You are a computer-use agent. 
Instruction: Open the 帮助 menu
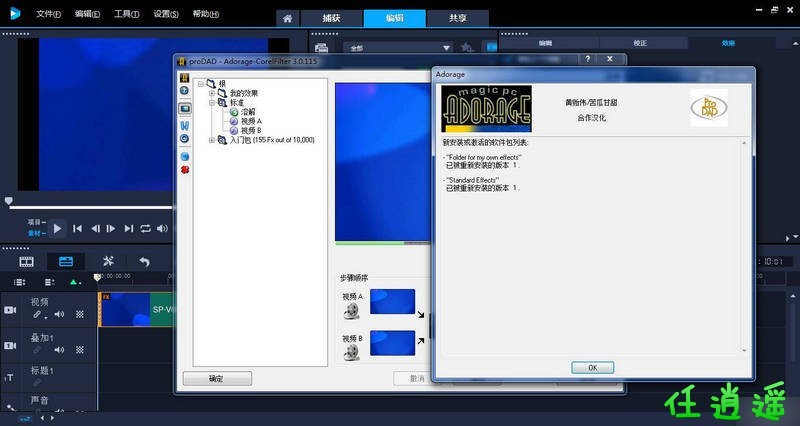(x=206, y=14)
